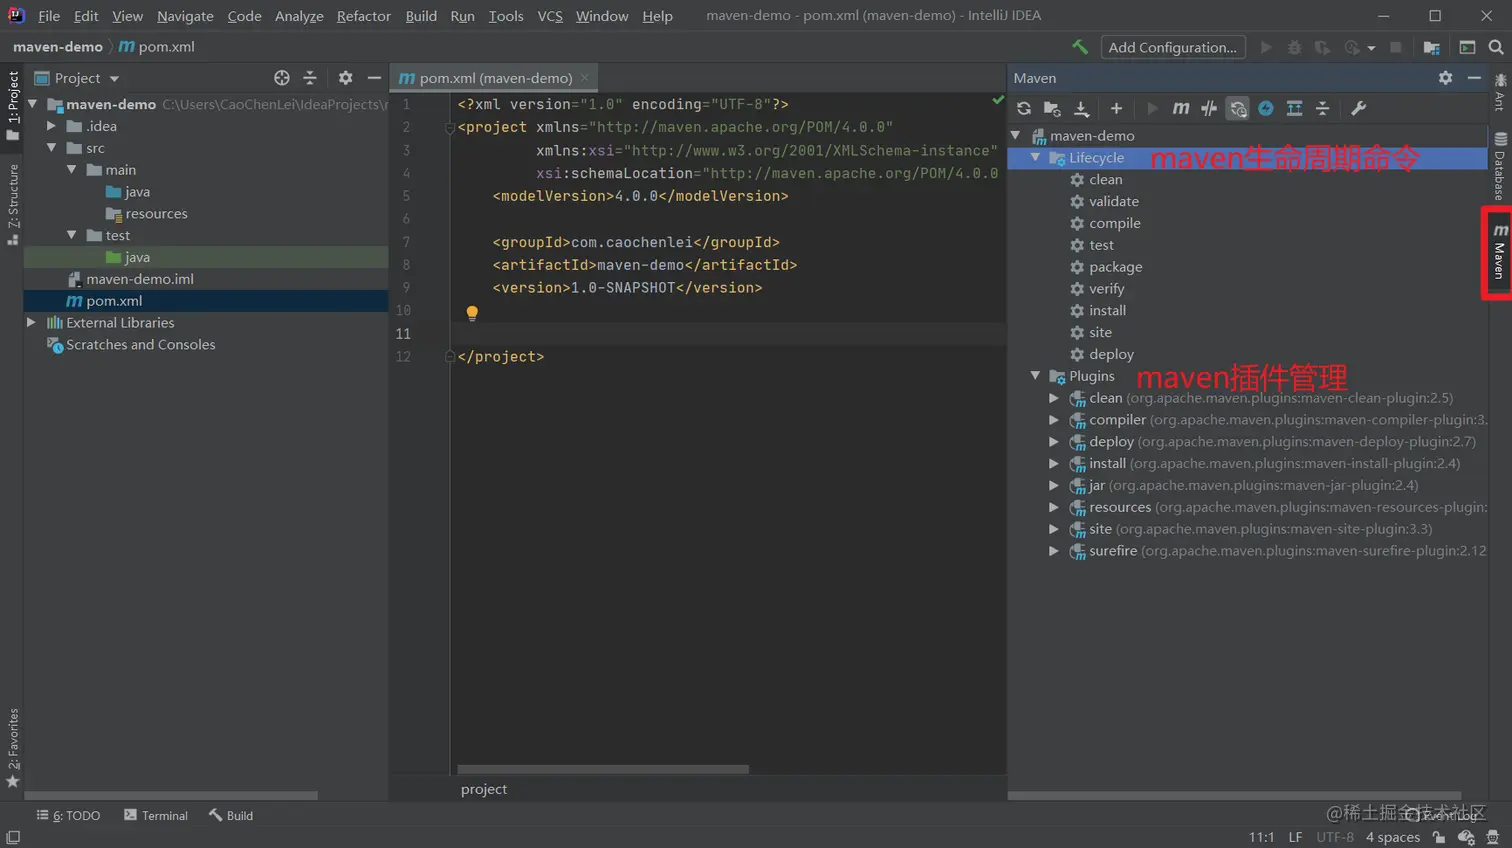Expand the surefire plugin node
Screen dimensions: 1512x848
click(x=1054, y=551)
